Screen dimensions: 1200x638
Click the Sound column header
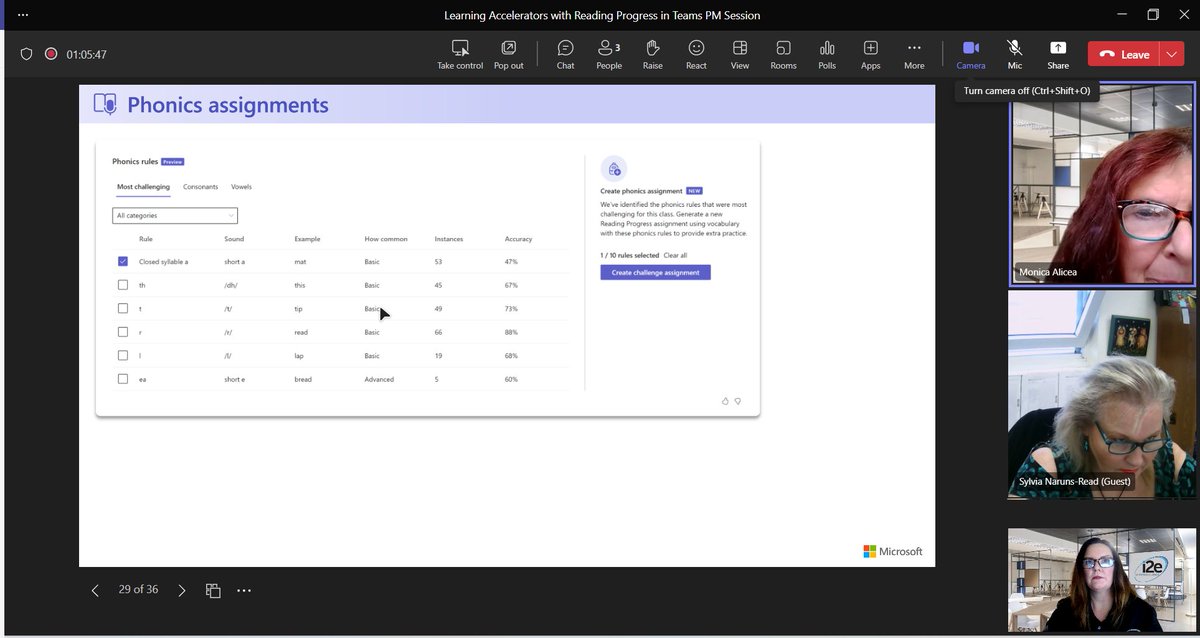point(234,239)
